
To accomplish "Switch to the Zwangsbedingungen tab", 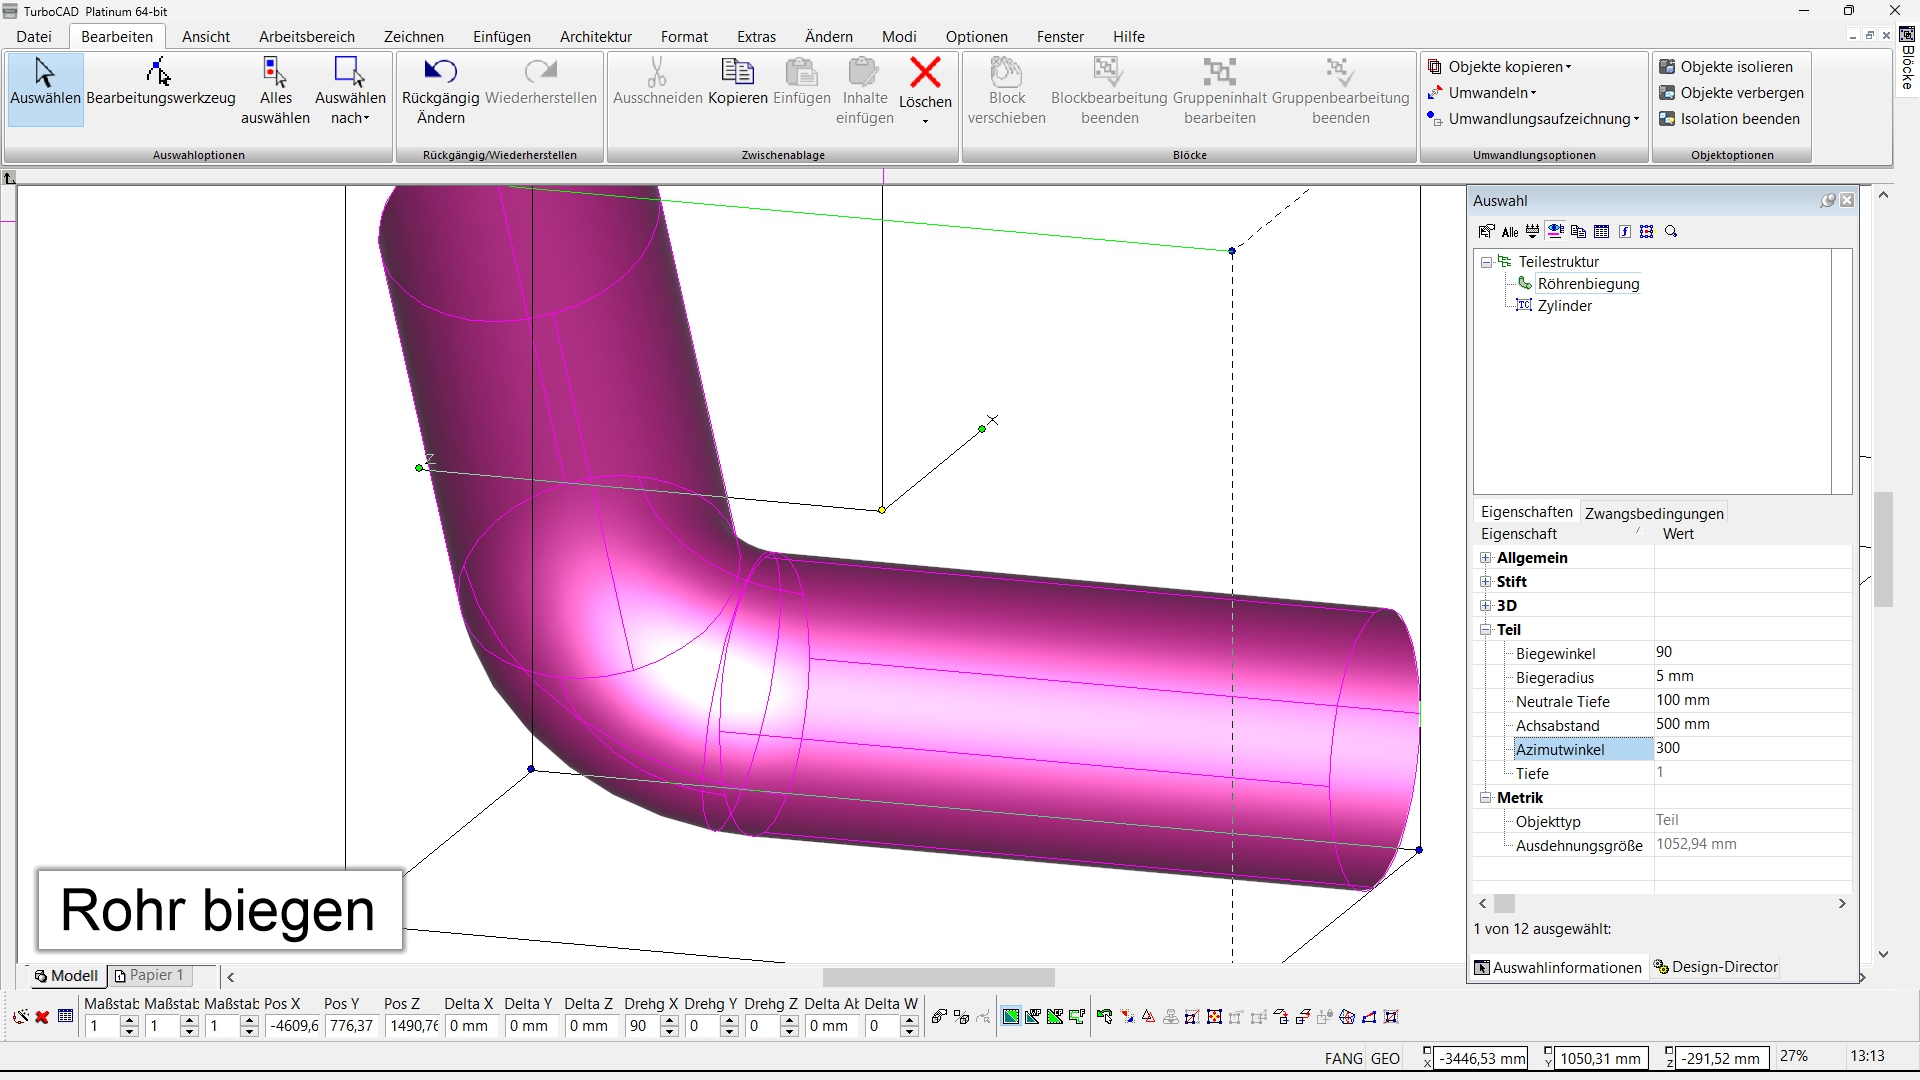I will (1654, 513).
